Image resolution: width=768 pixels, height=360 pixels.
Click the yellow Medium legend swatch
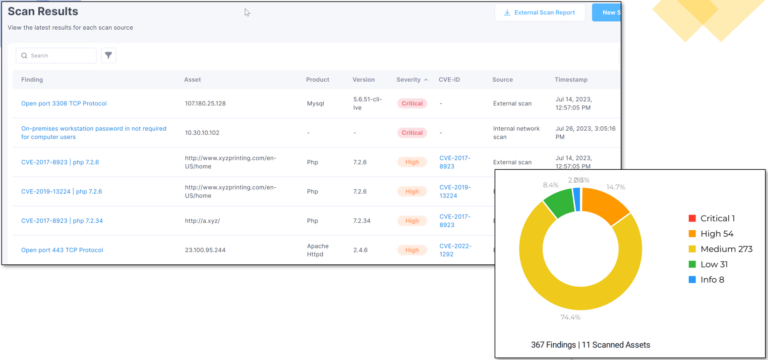click(x=692, y=249)
